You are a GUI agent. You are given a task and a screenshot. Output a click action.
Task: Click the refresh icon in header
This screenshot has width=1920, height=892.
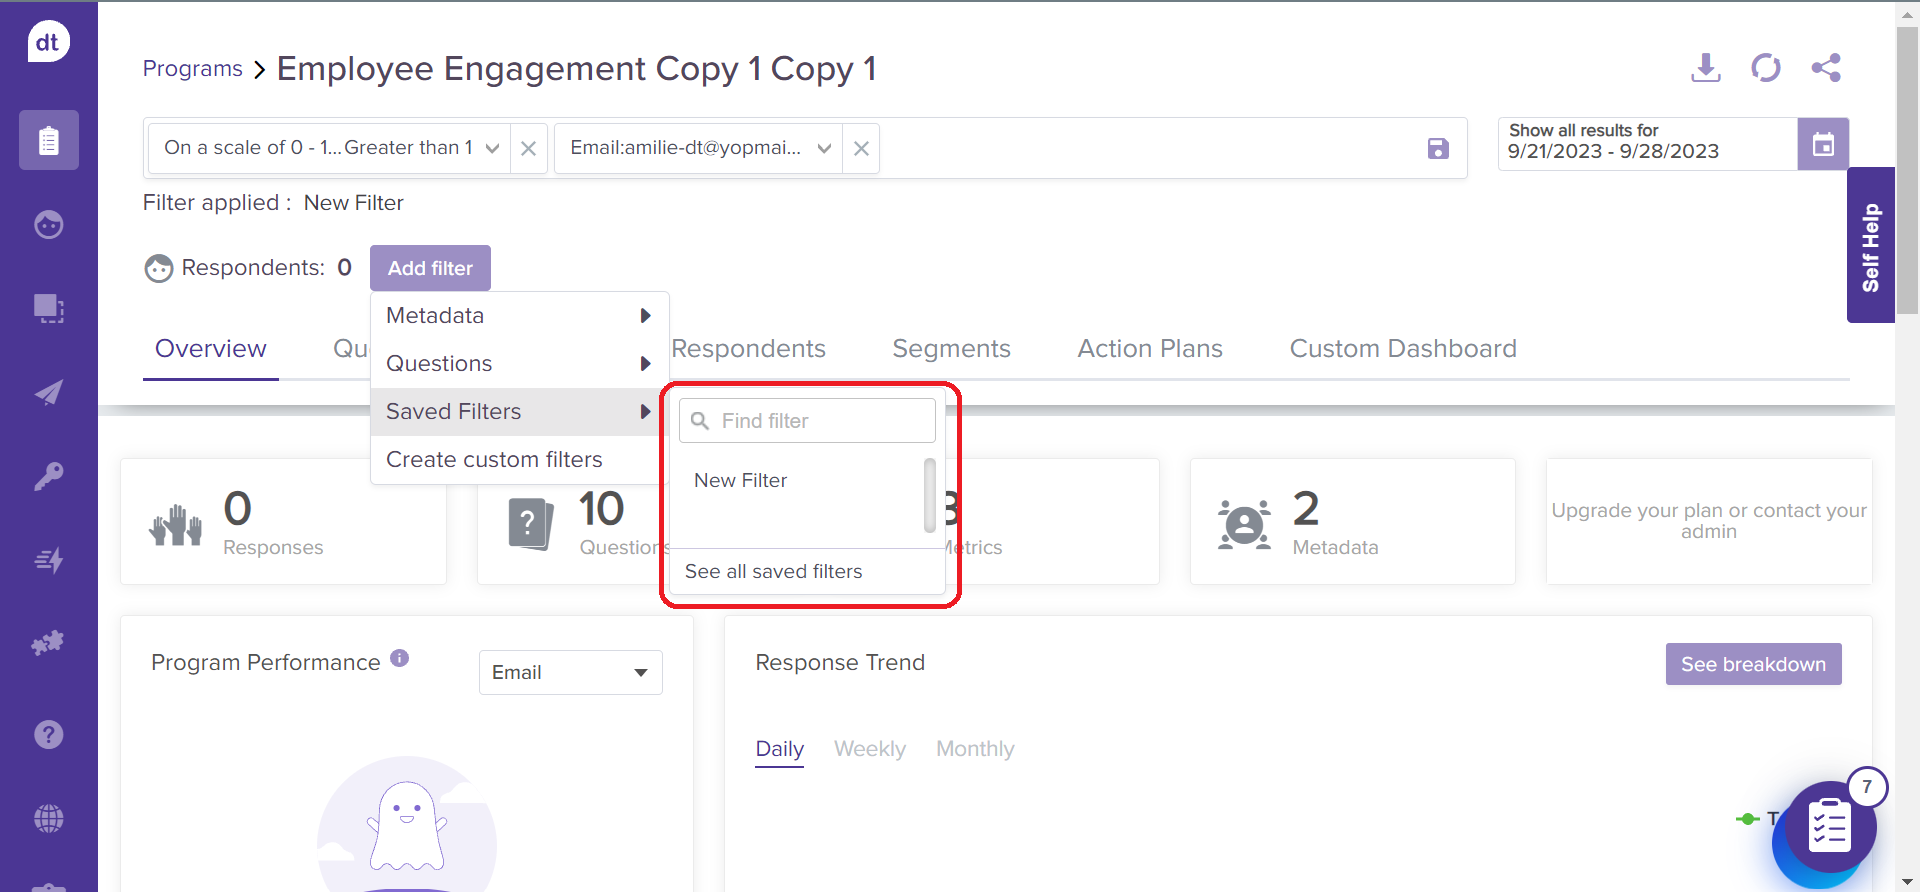pyautogui.click(x=1765, y=68)
